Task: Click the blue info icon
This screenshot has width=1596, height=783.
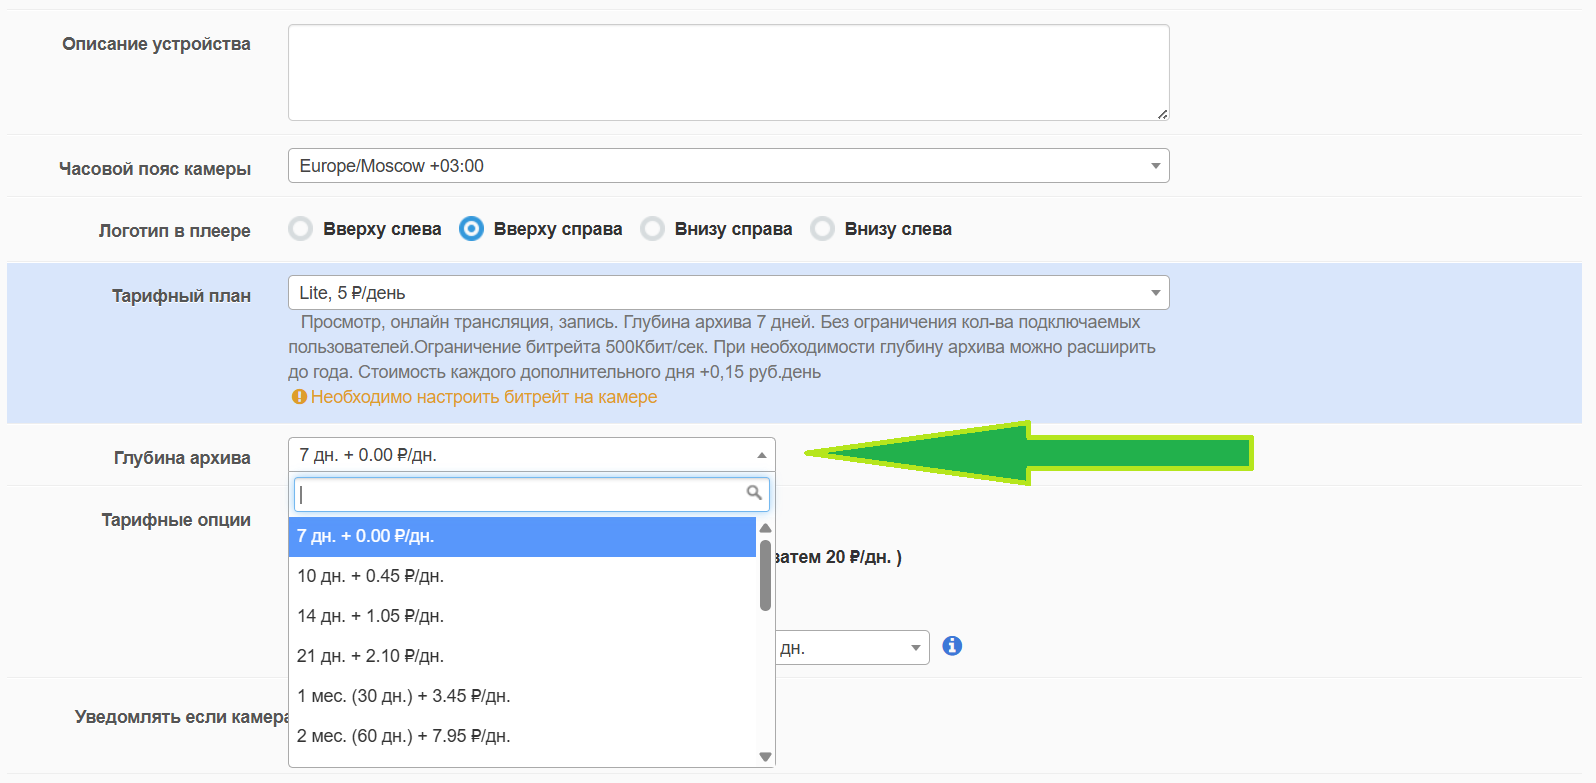Action: click(x=952, y=646)
